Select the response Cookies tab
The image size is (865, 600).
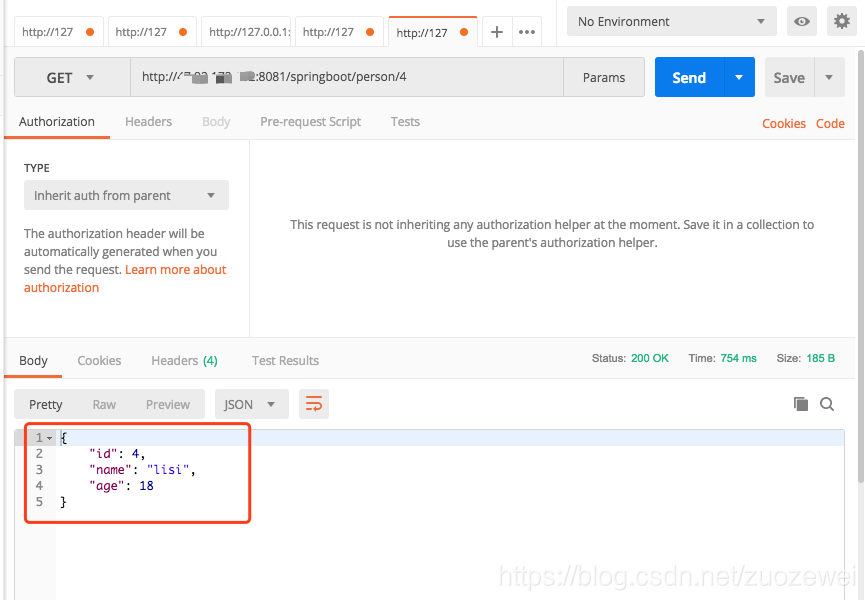coord(99,360)
